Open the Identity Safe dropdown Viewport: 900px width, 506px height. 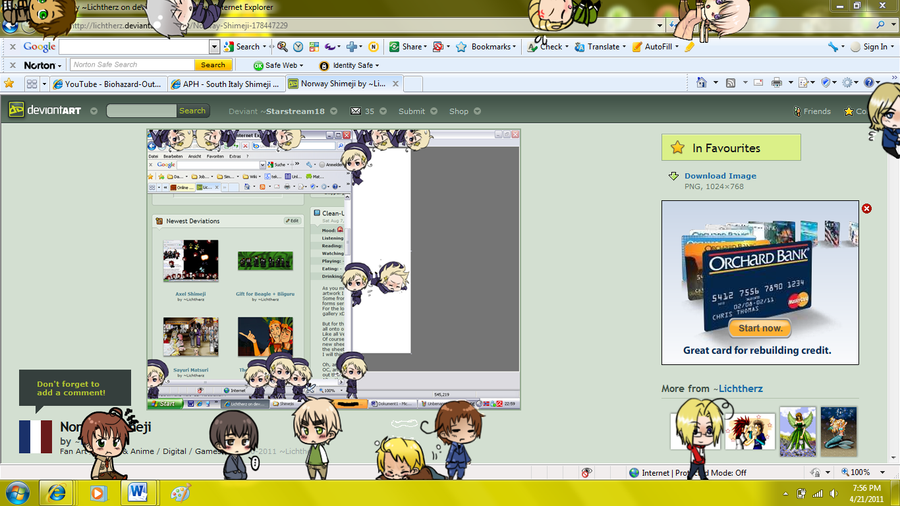pyautogui.click(x=349, y=65)
